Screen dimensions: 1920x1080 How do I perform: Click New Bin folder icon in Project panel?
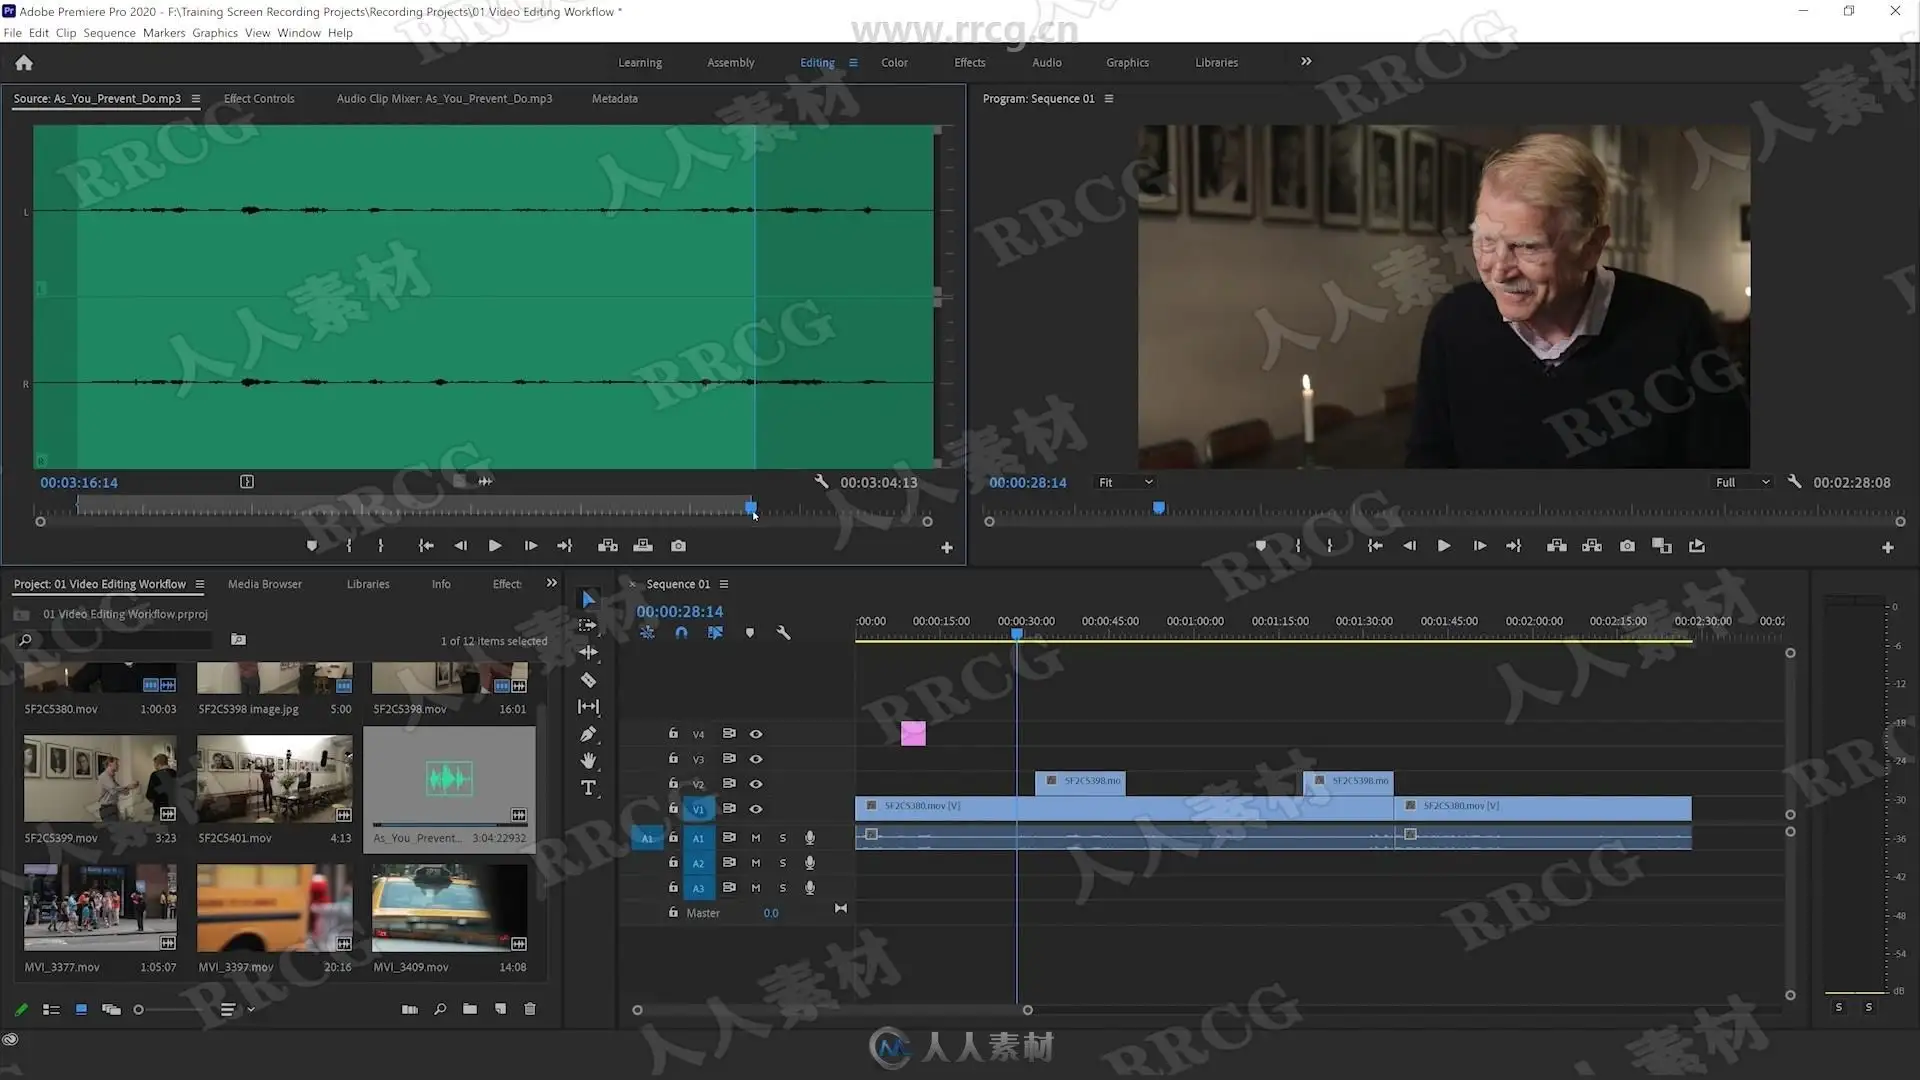click(x=469, y=1009)
